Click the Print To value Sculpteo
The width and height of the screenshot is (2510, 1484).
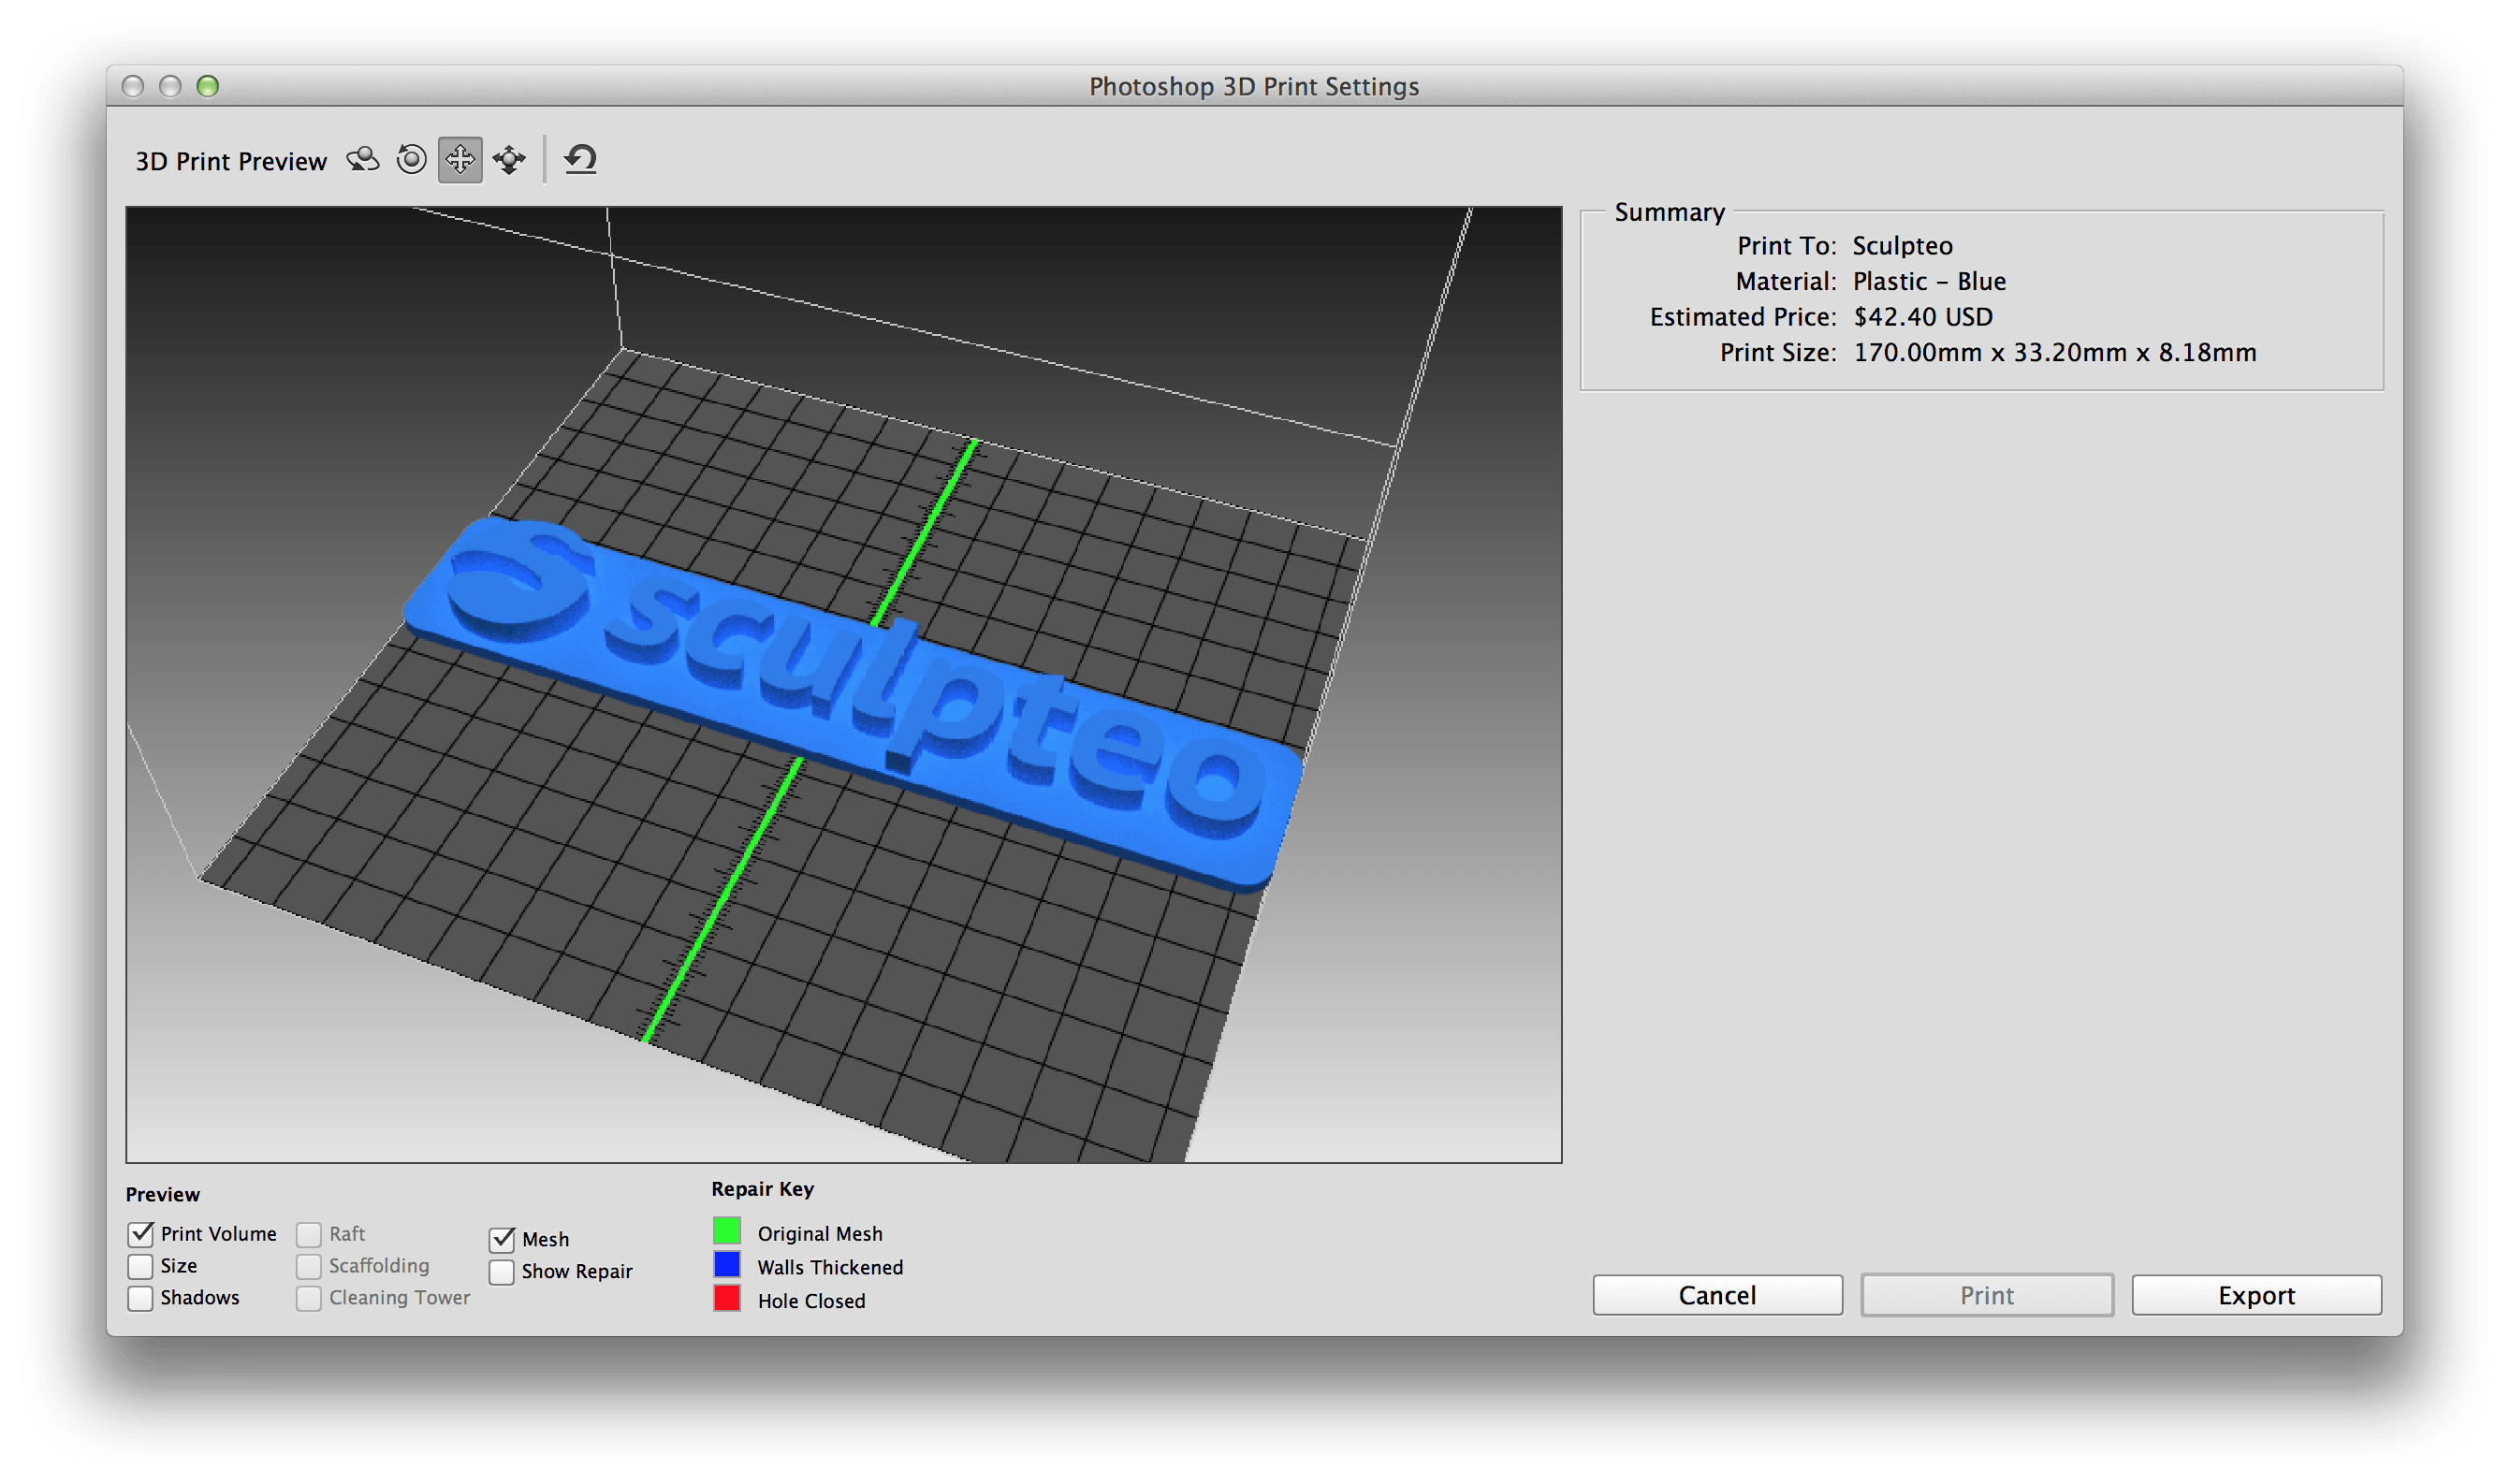point(1902,246)
